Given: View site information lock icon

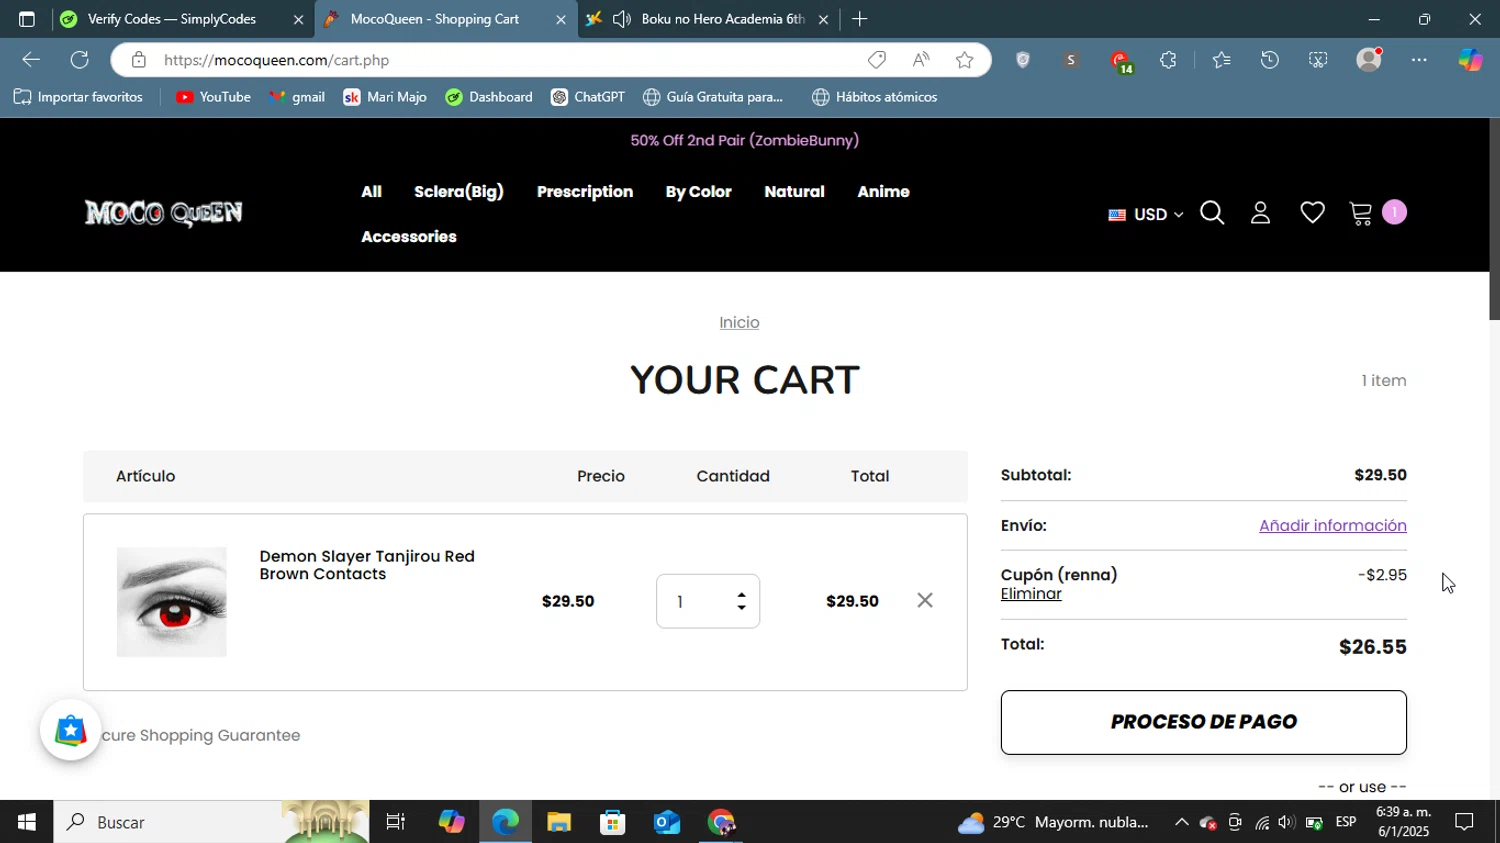Looking at the screenshot, I should tap(139, 60).
